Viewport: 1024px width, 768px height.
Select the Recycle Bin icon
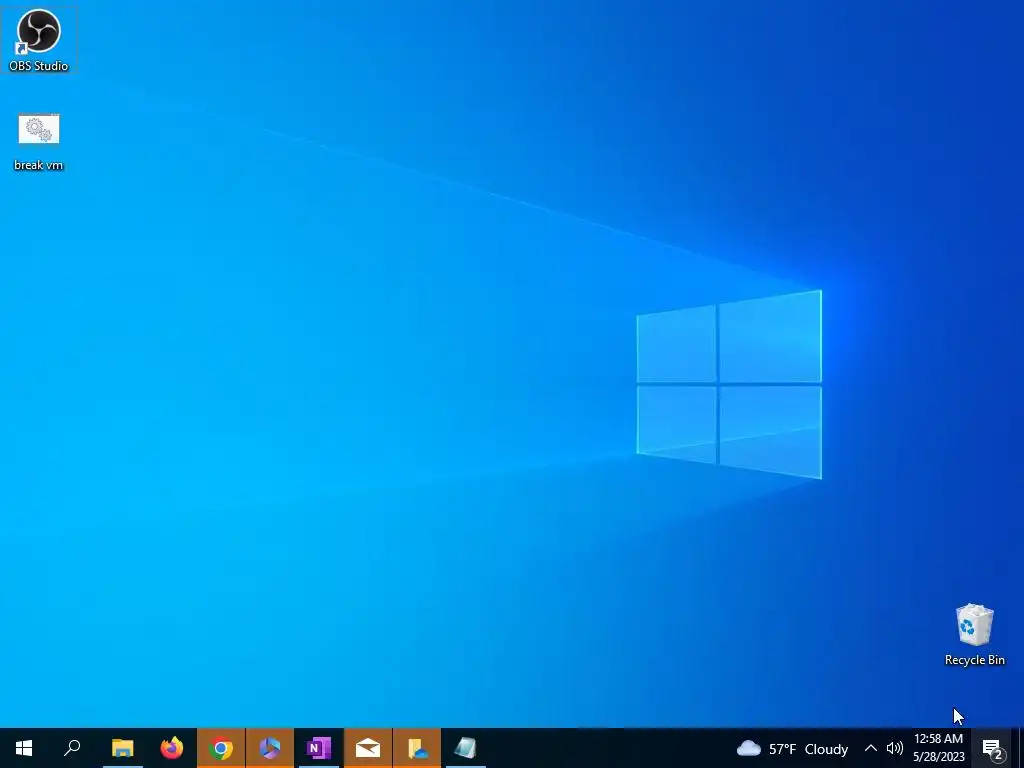974,635
